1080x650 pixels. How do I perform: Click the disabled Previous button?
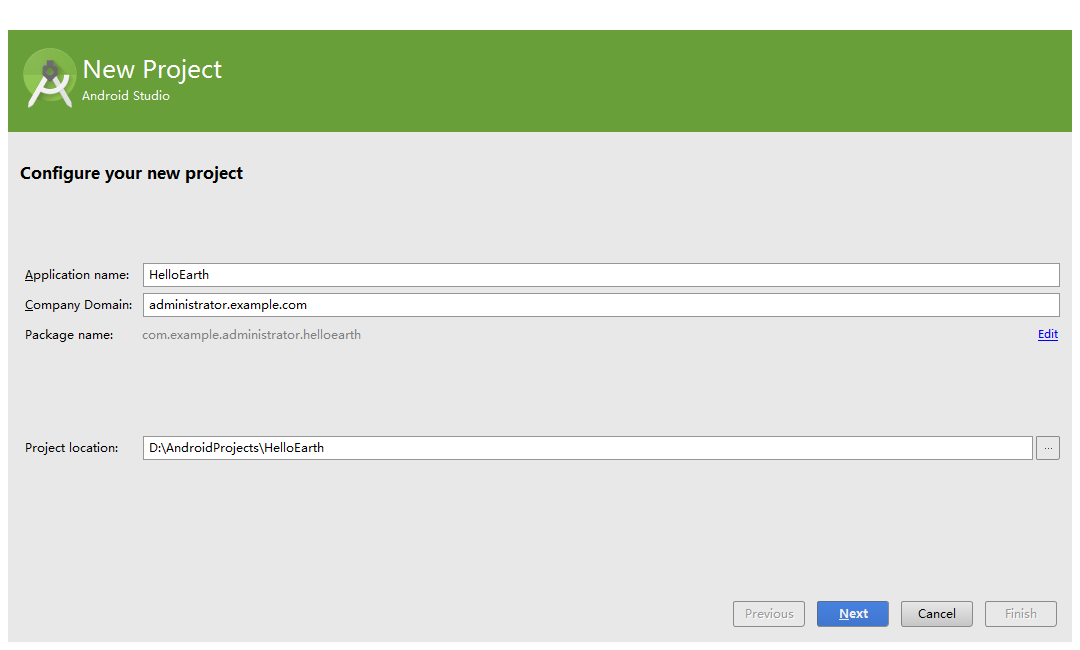769,614
